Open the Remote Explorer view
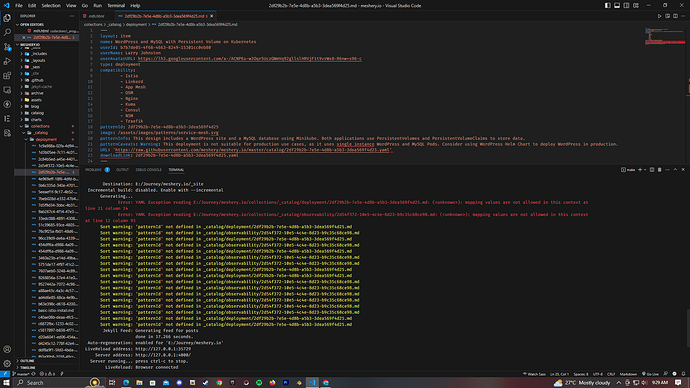 click(7, 90)
